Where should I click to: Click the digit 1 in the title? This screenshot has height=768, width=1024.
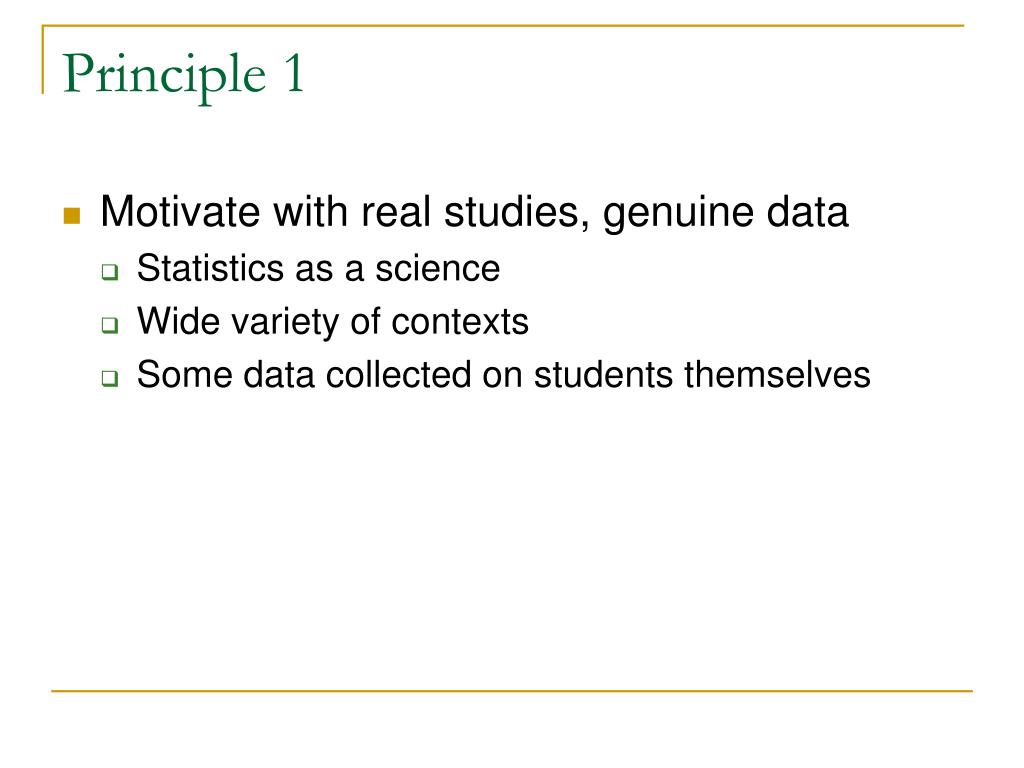point(294,72)
